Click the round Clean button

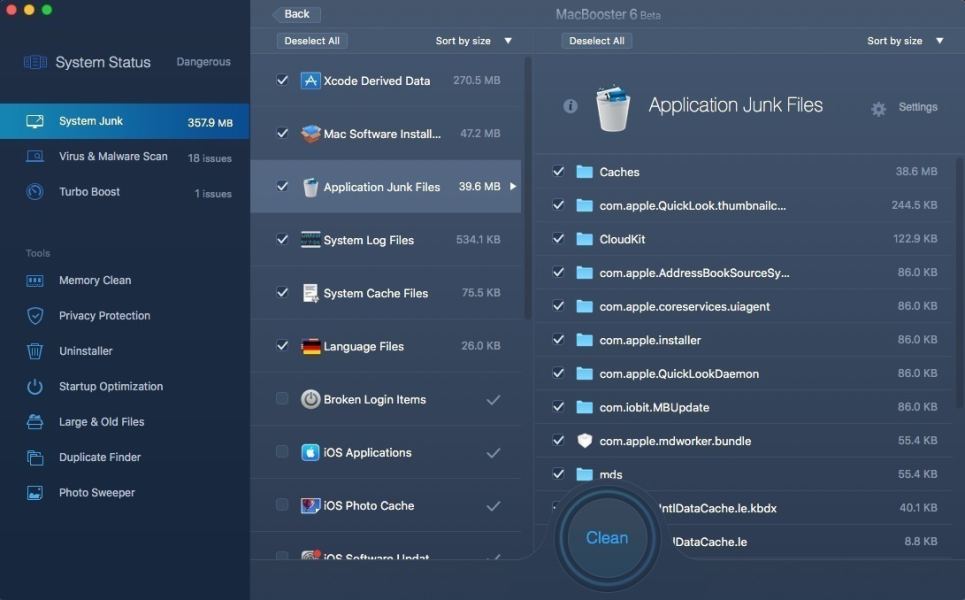click(607, 538)
